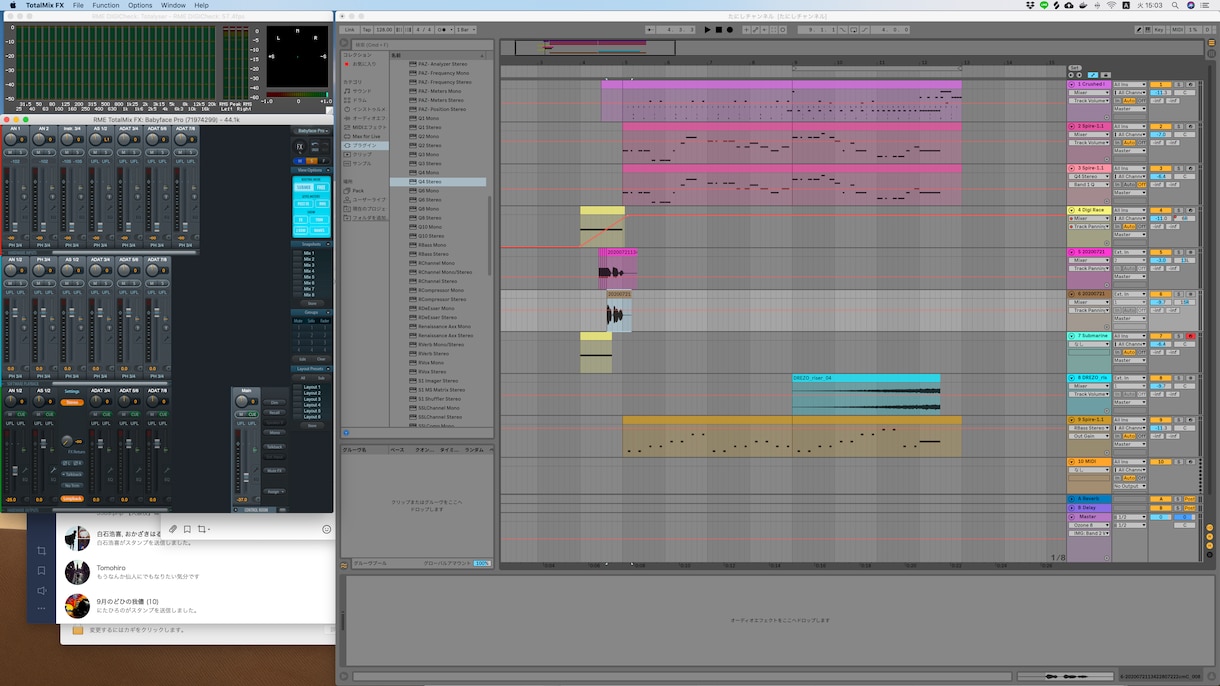The image size is (1220, 686).
Task: Select the PAZ- Analyzer Stereo plugin
Action: tap(442, 64)
